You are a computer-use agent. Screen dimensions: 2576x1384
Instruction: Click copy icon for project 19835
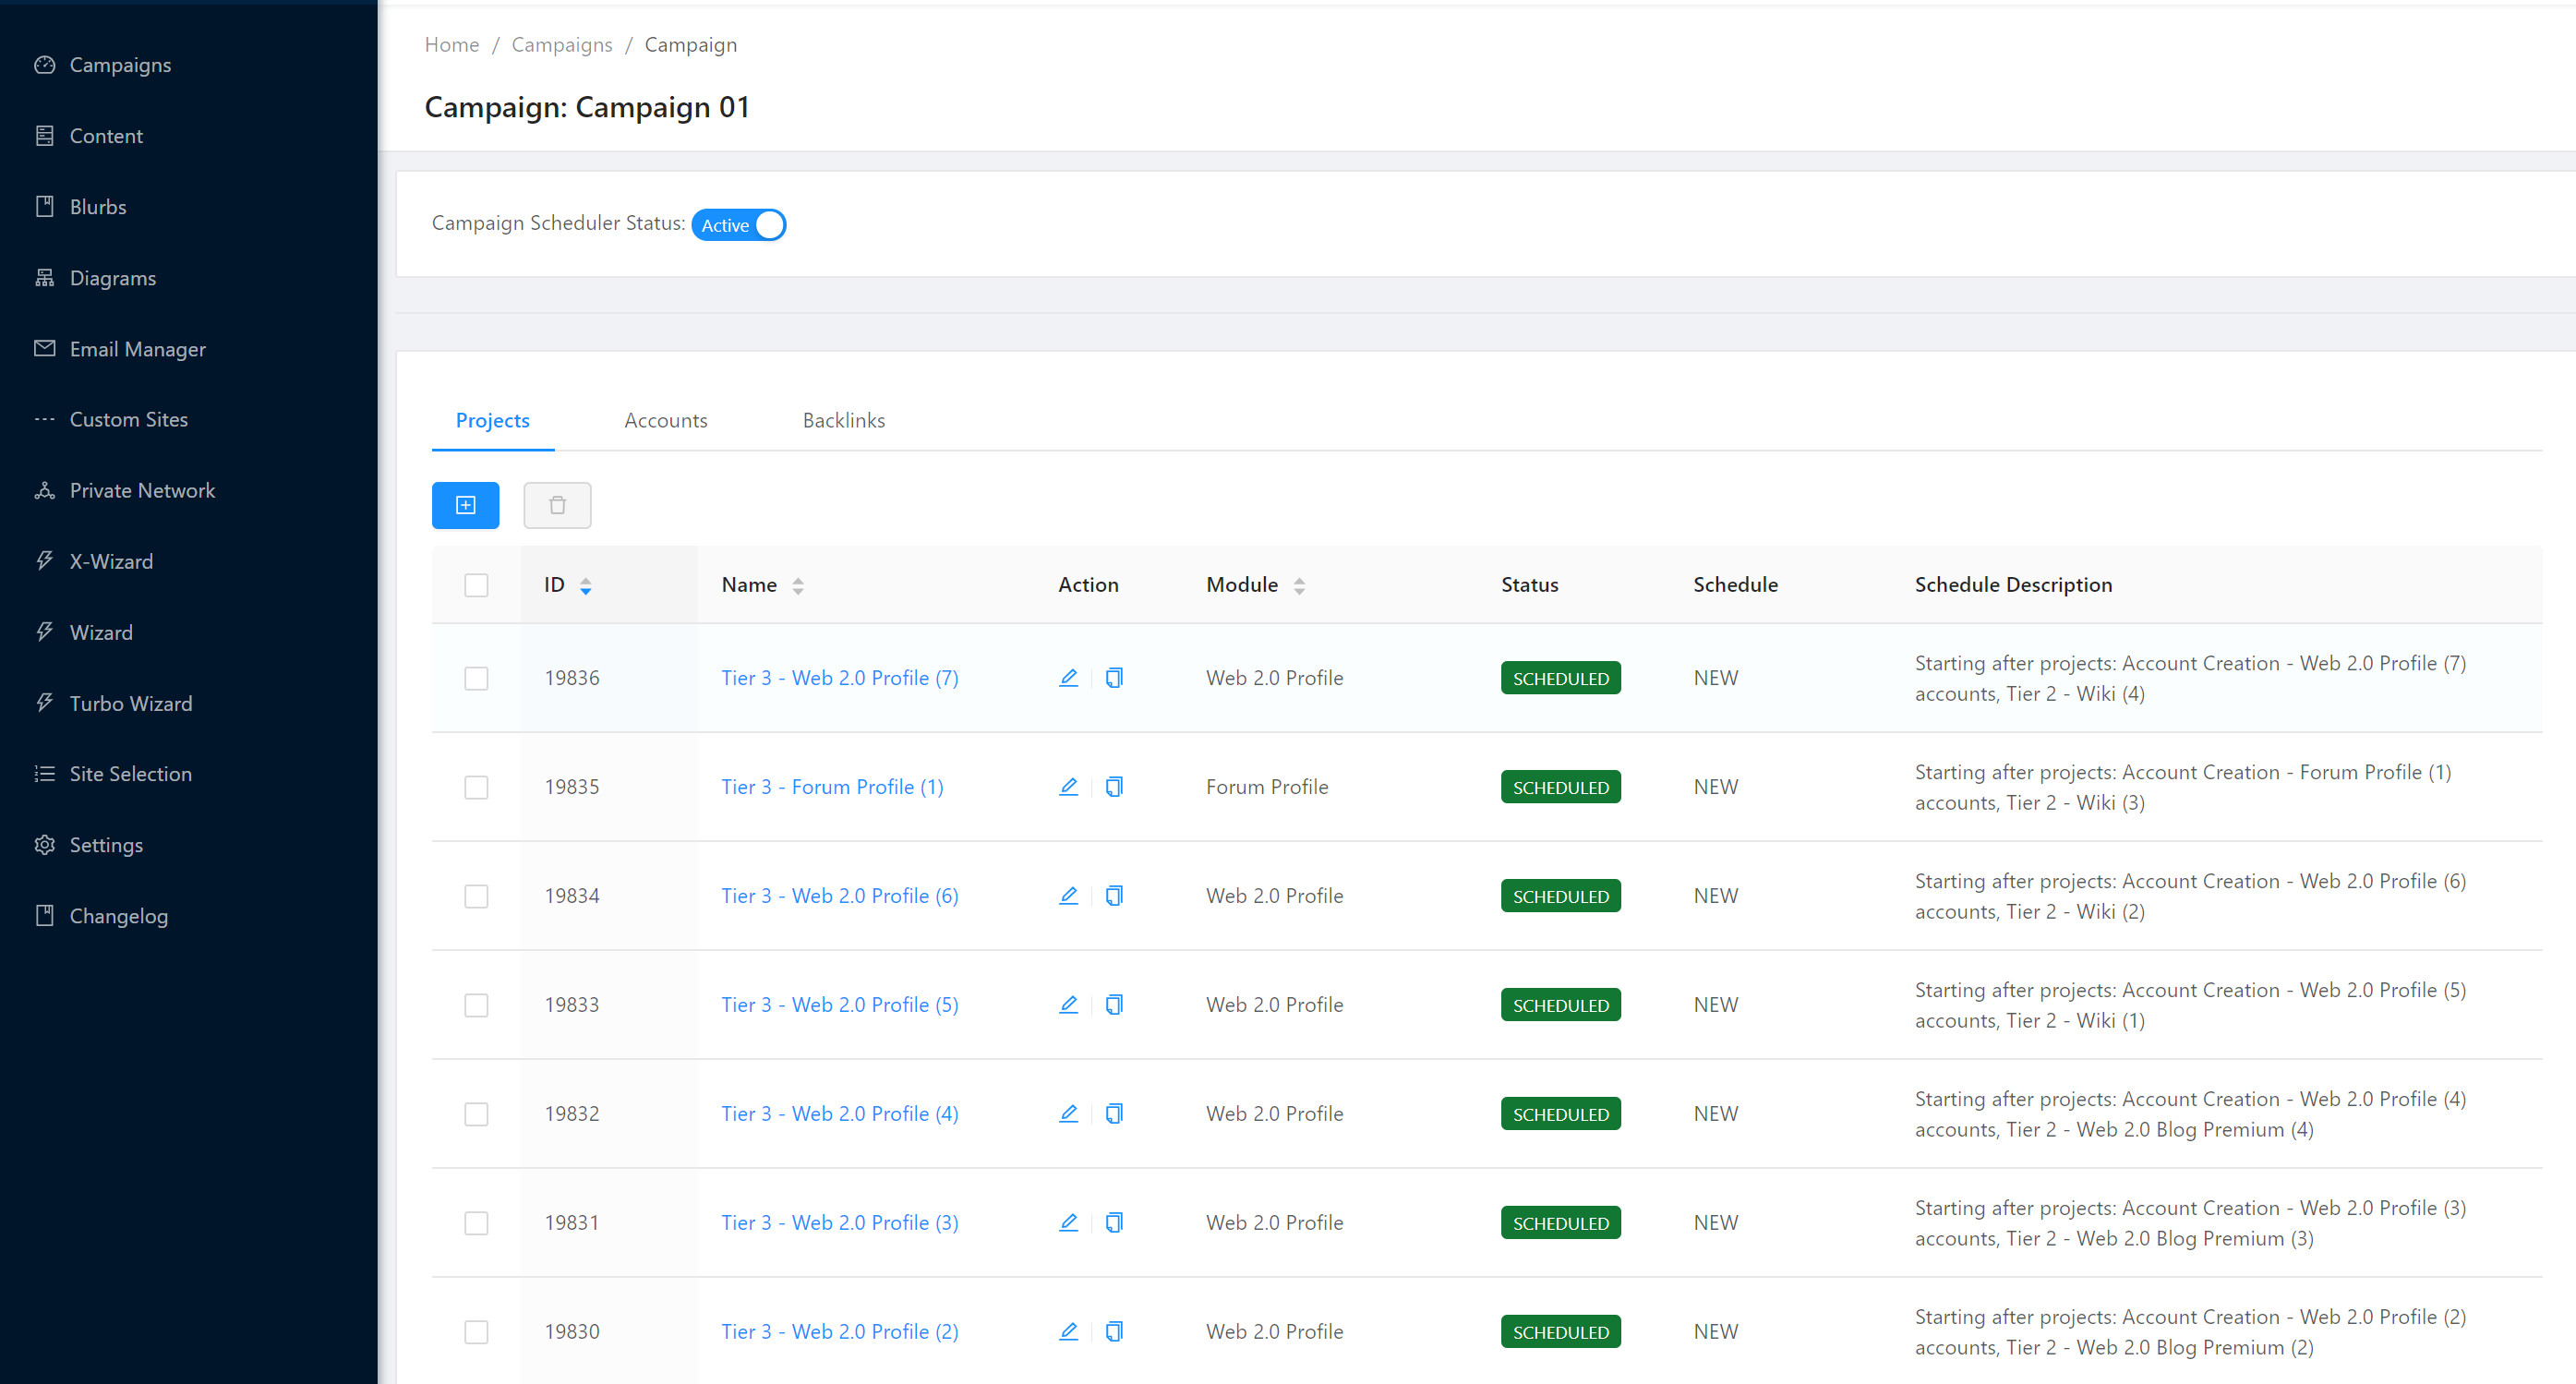tap(1114, 787)
